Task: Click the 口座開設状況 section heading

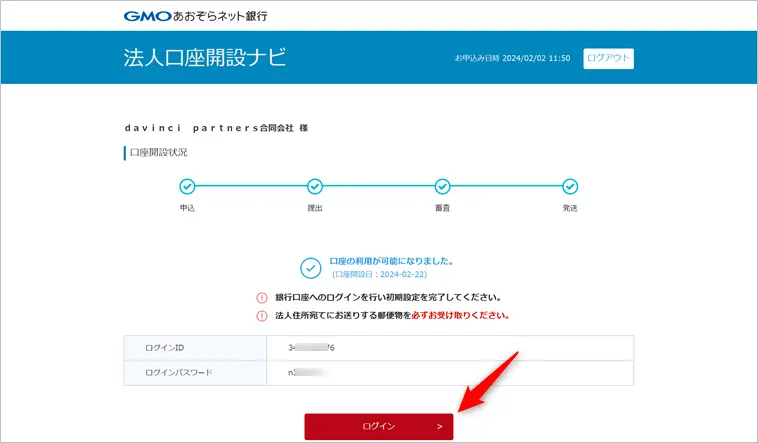Action: tap(158, 153)
